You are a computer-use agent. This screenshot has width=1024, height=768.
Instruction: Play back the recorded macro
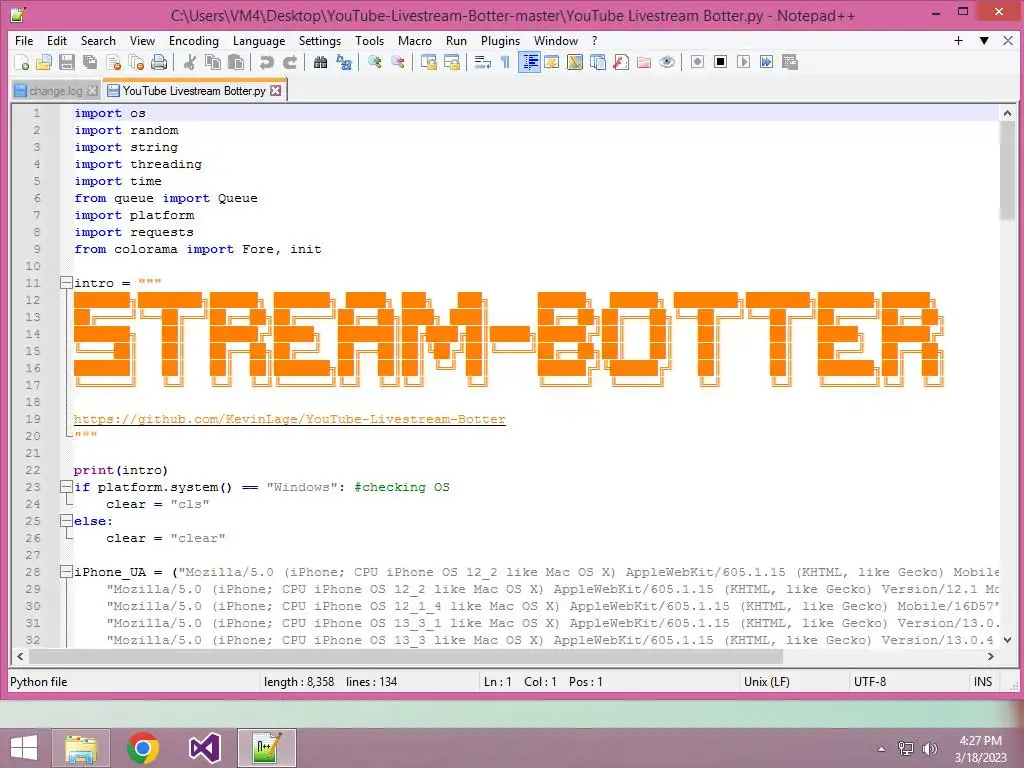pos(743,62)
